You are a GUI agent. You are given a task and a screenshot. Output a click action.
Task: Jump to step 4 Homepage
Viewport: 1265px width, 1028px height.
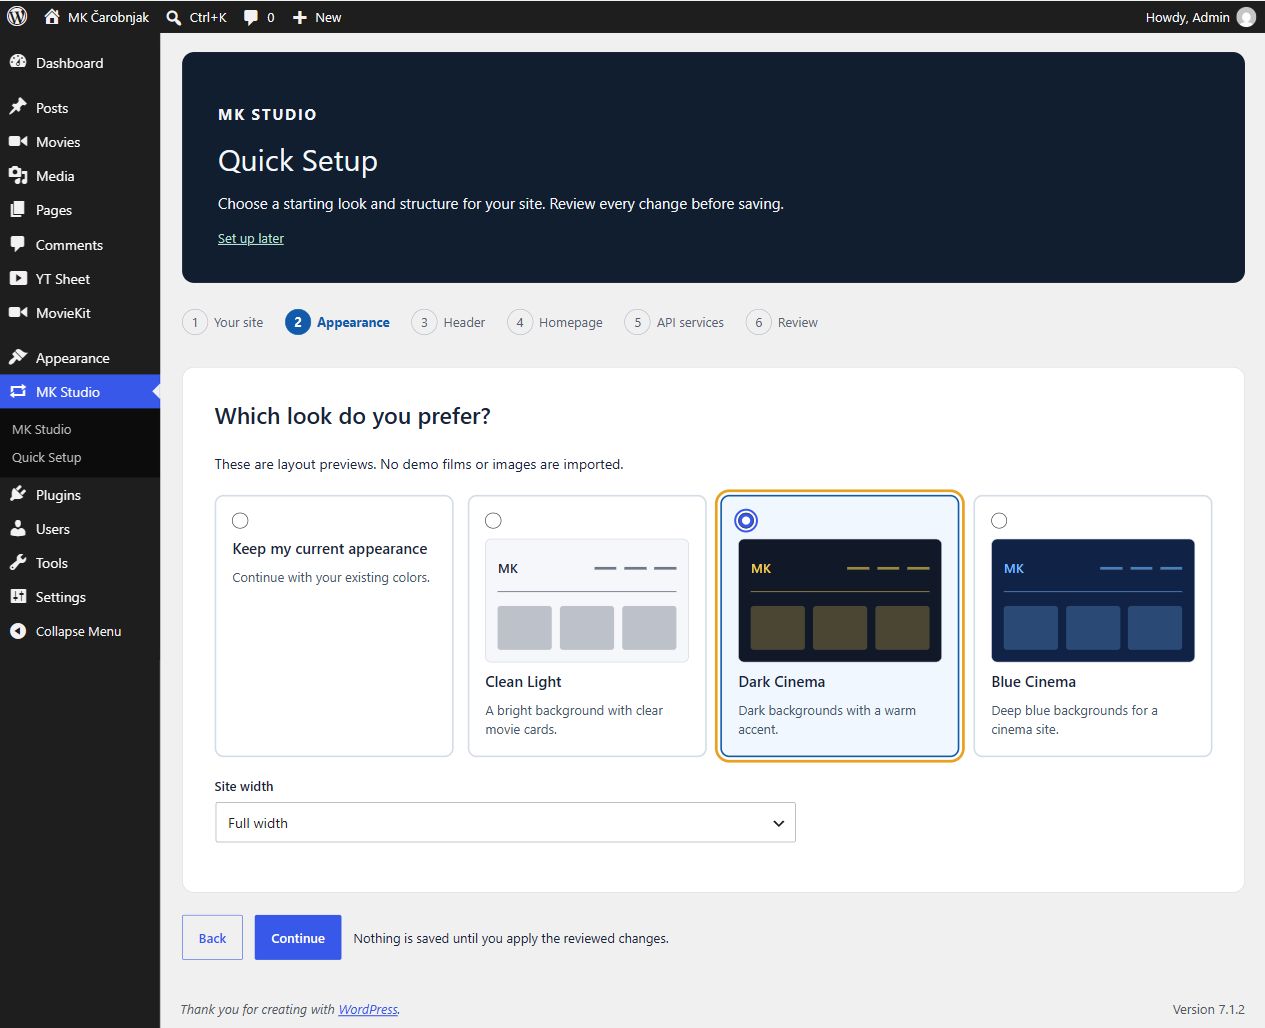pyautogui.click(x=555, y=322)
